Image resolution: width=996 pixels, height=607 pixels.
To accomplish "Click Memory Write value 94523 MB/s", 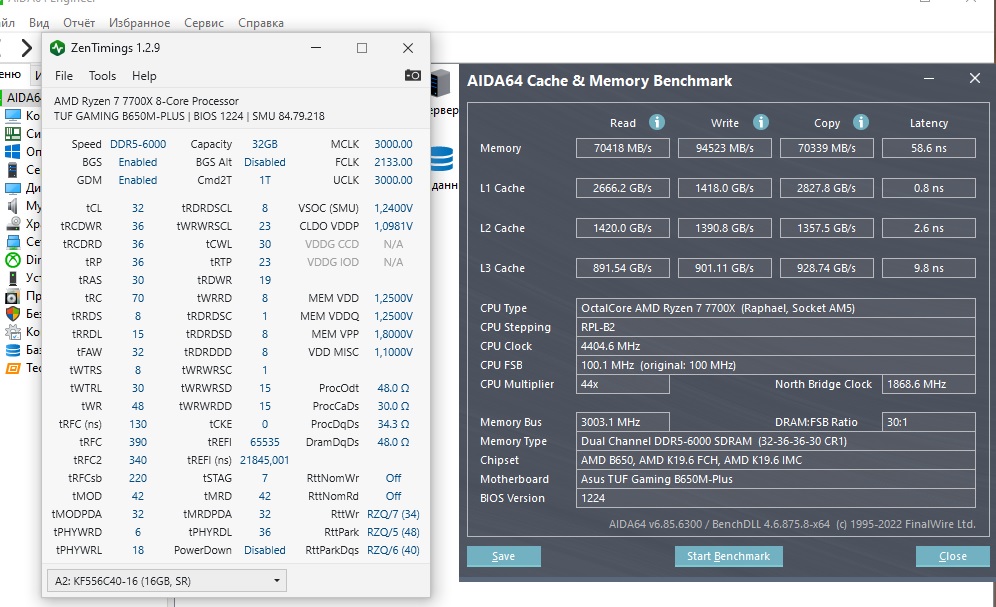I will (725, 148).
